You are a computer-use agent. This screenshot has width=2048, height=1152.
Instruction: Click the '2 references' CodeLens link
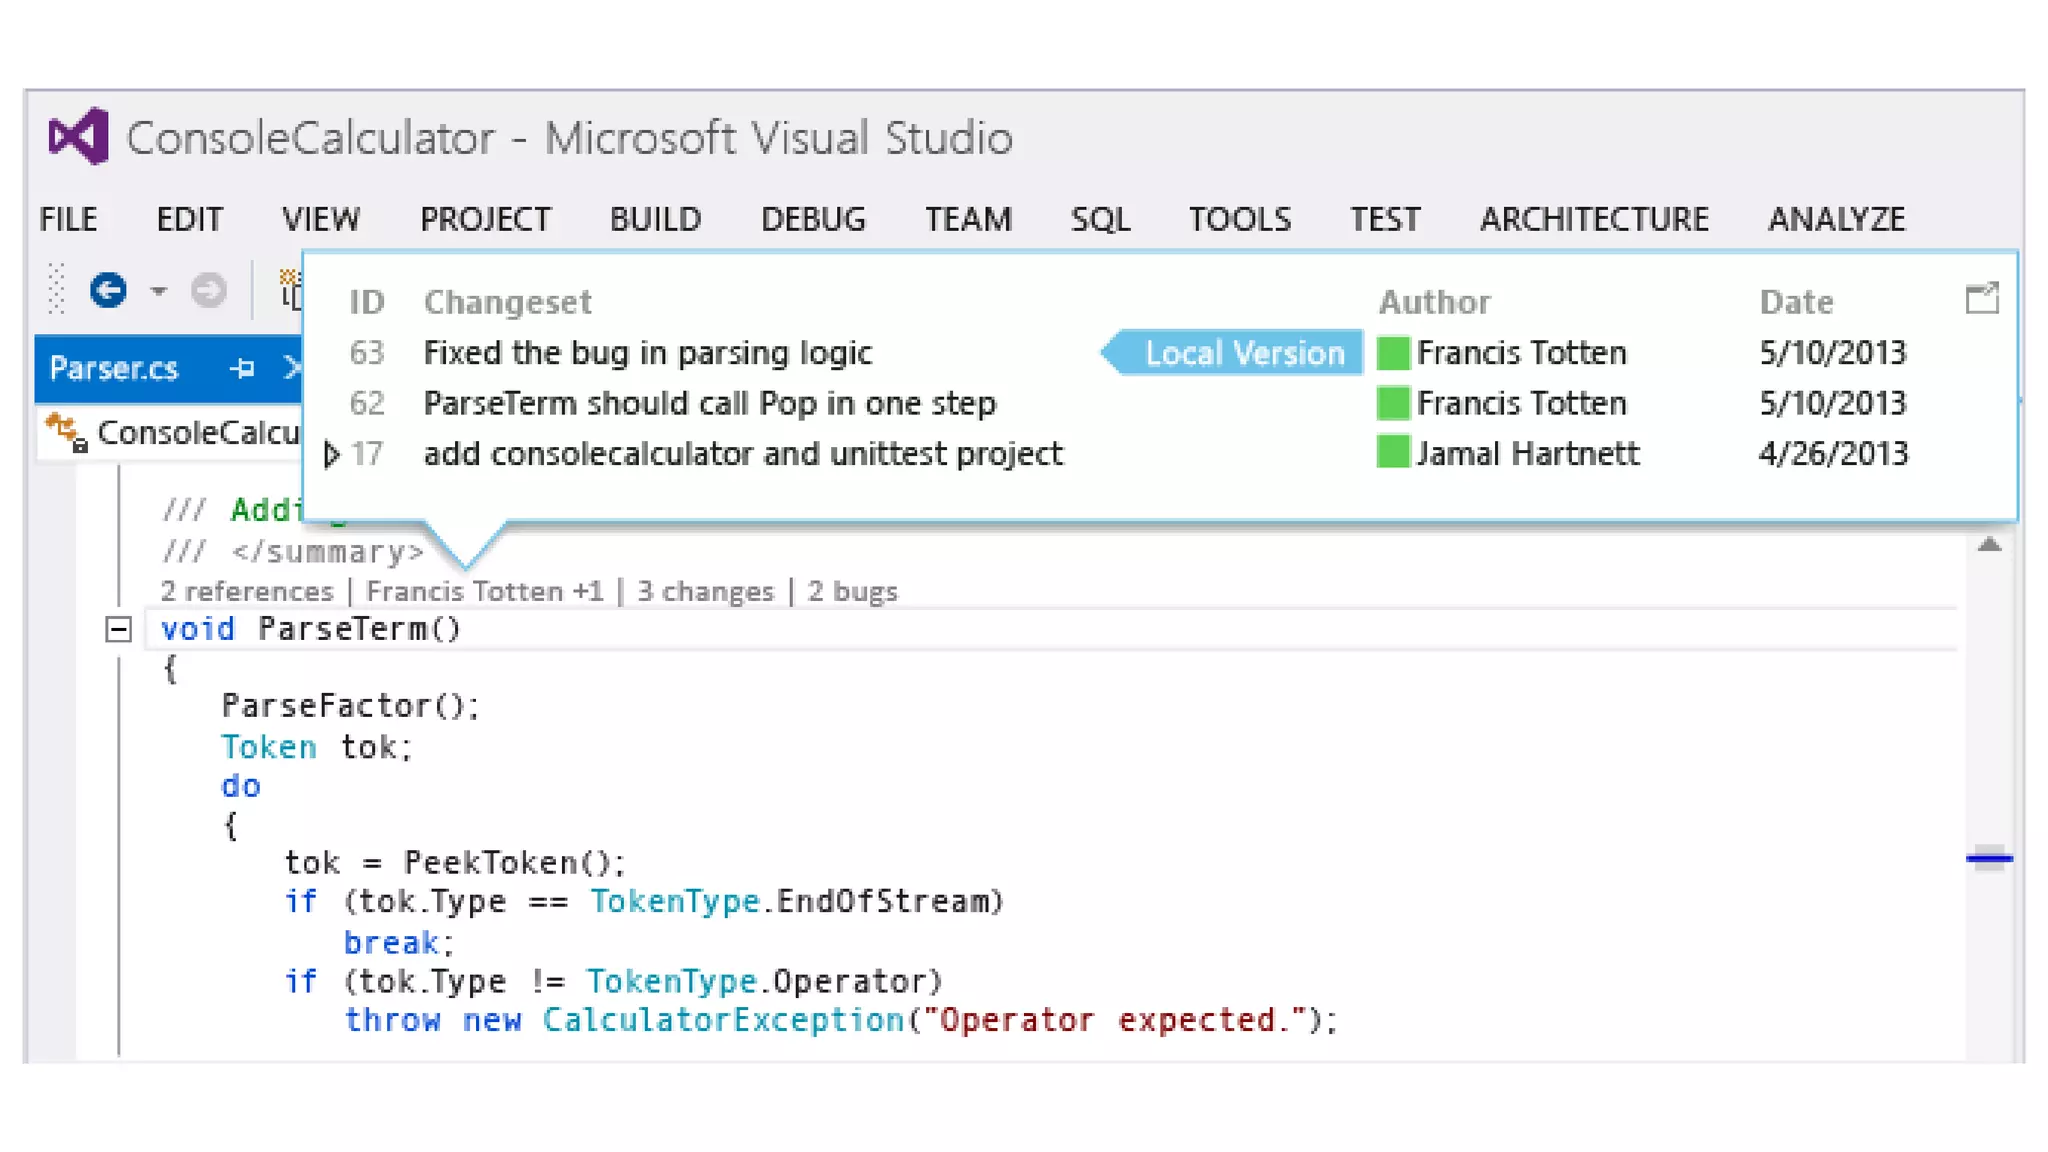pyautogui.click(x=246, y=591)
